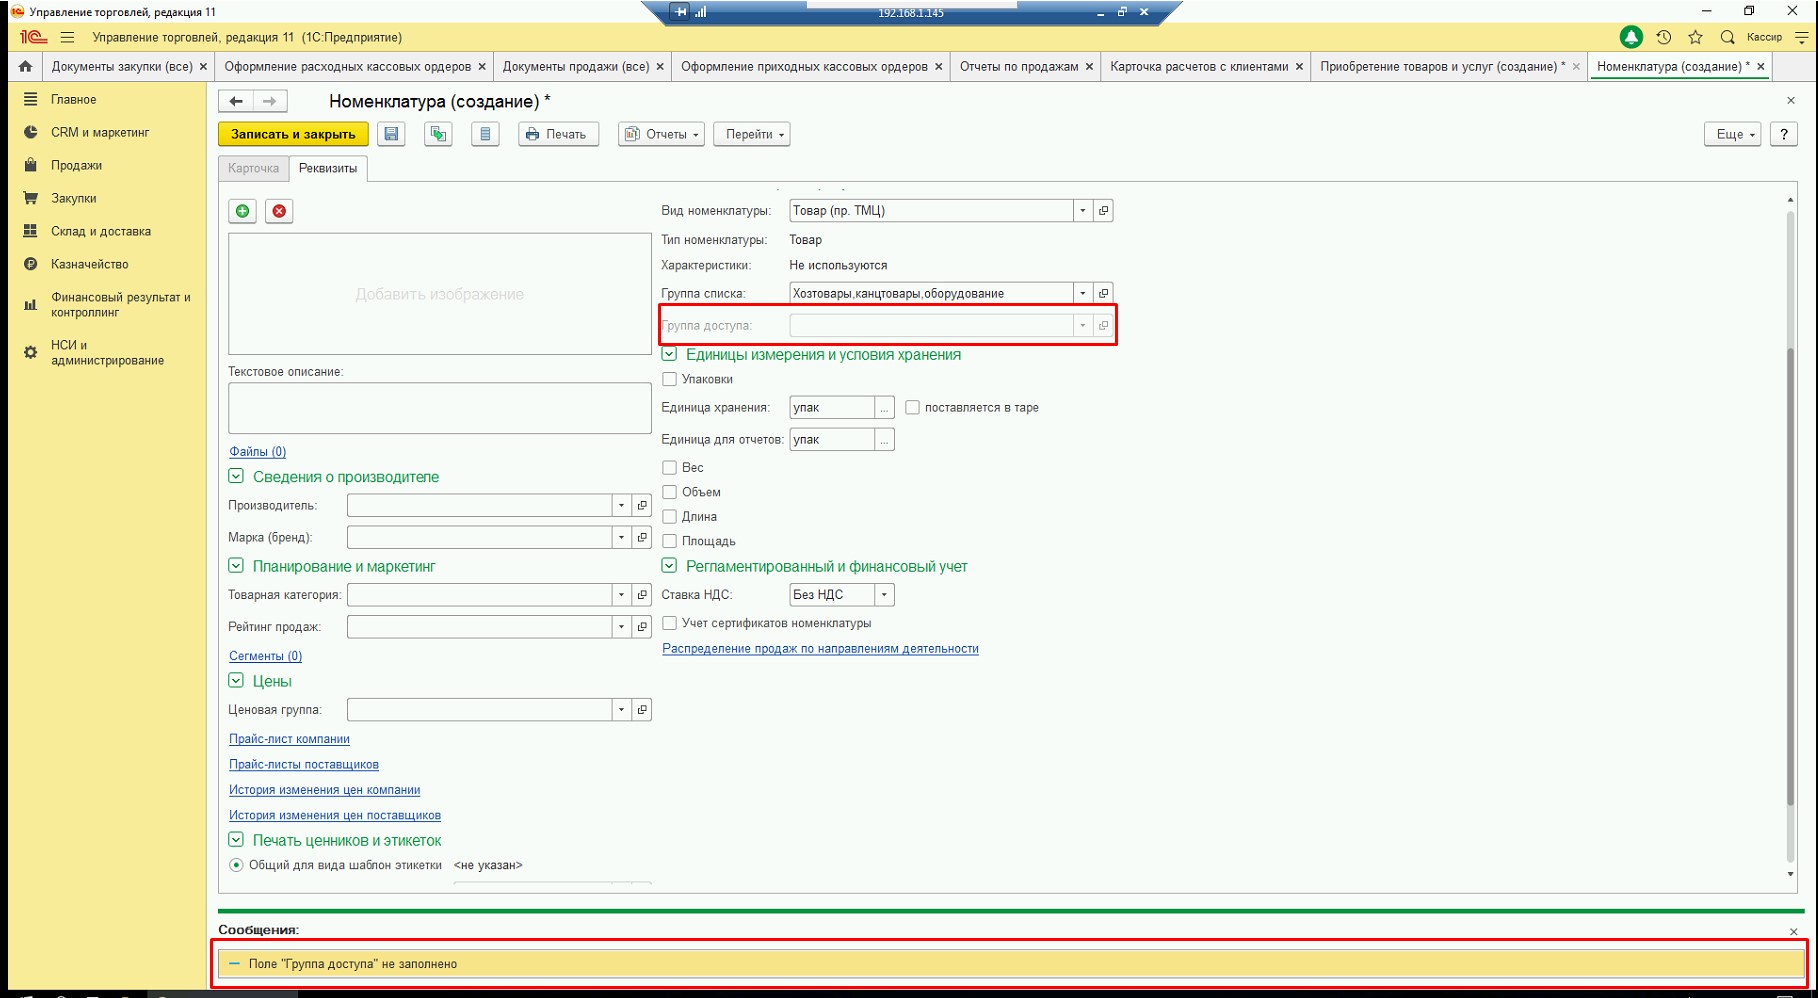Click the save (floppy disk) toolbar icon
Image resolution: width=1818 pixels, height=998 pixels.
tap(391, 134)
